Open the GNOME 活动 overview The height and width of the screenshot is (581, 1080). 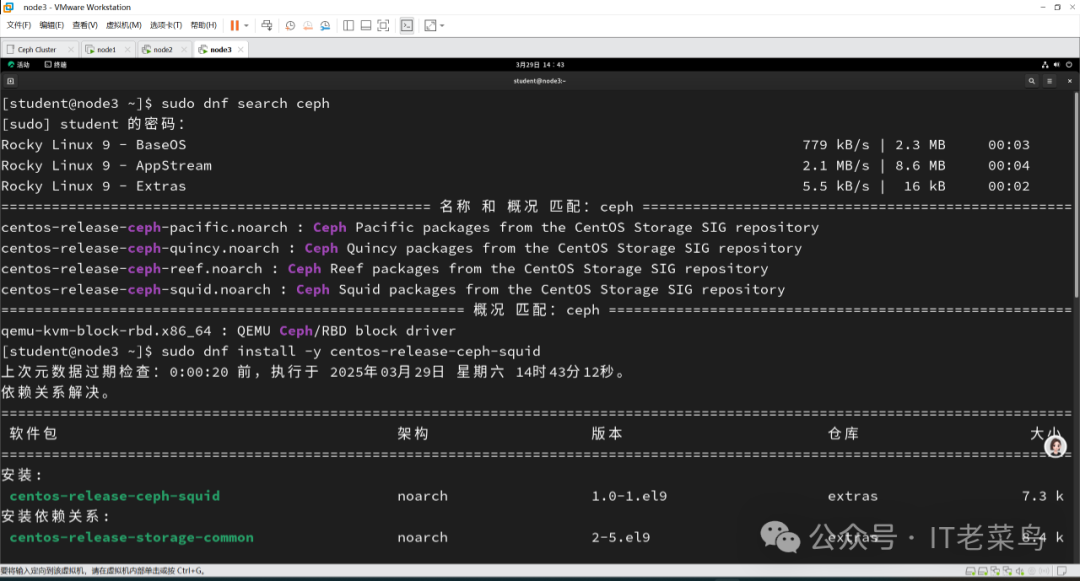pyautogui.click(x=19, y=65)
